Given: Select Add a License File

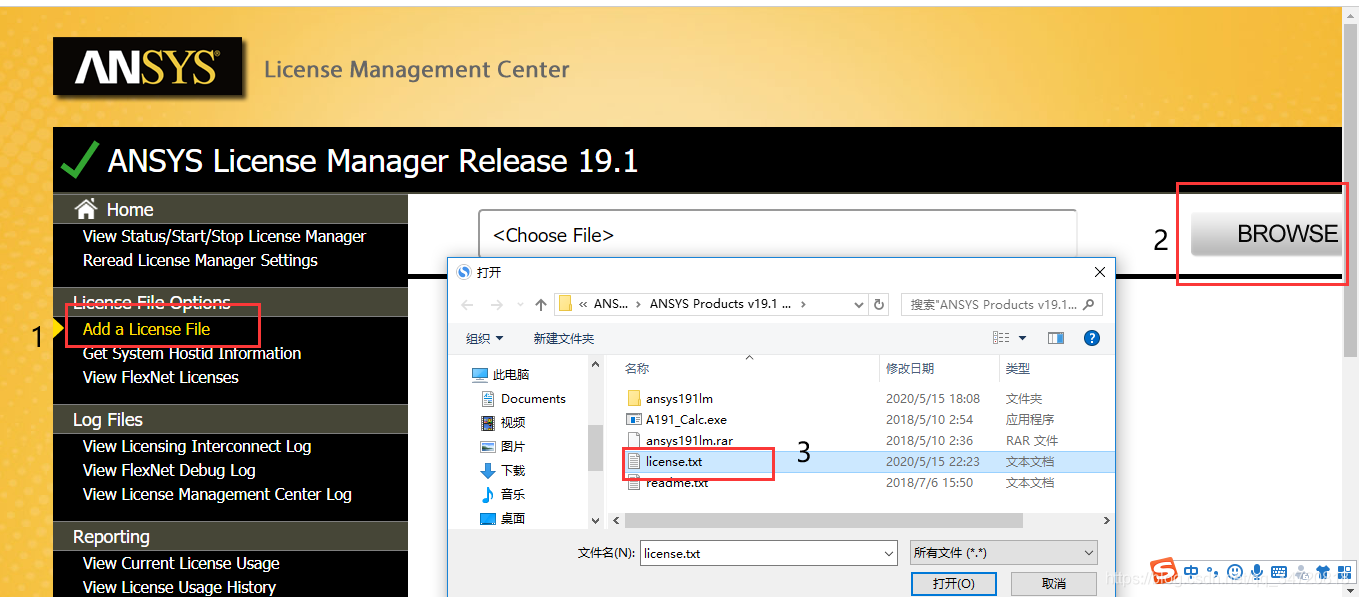Looking at the screenshot, I should 146,329.
